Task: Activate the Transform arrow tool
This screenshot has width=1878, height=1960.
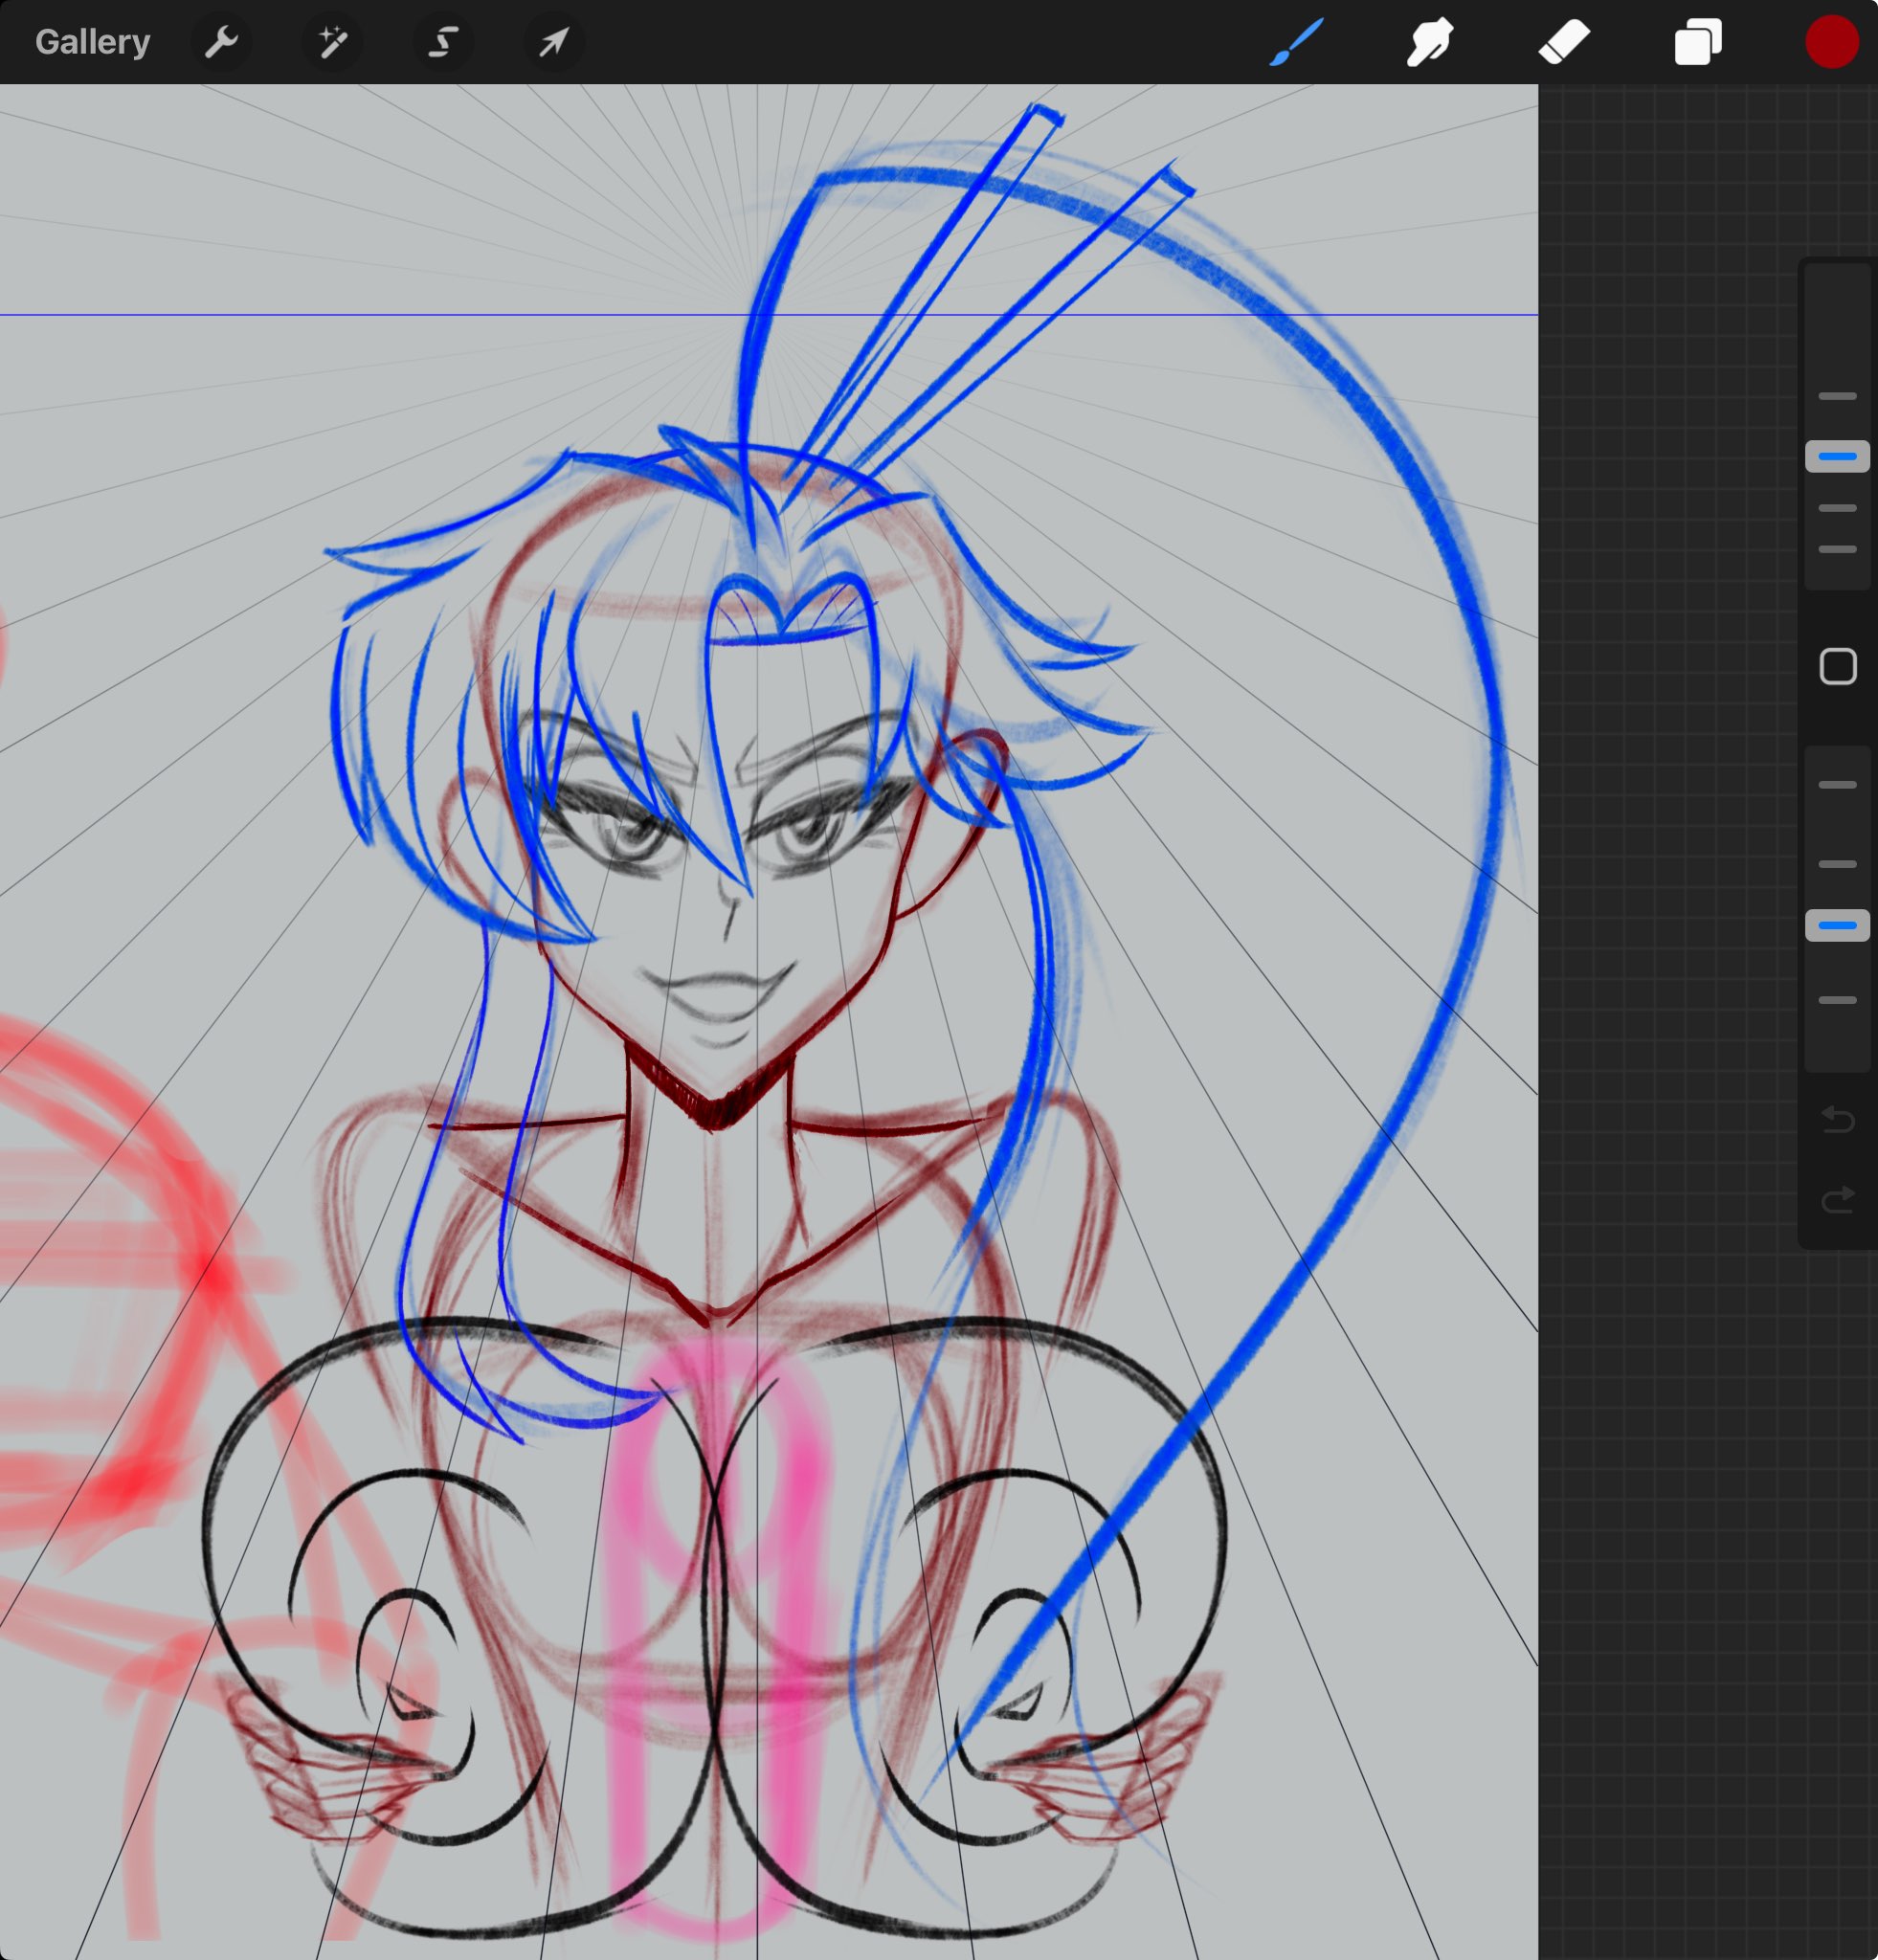Action: (x=554, y=42)
